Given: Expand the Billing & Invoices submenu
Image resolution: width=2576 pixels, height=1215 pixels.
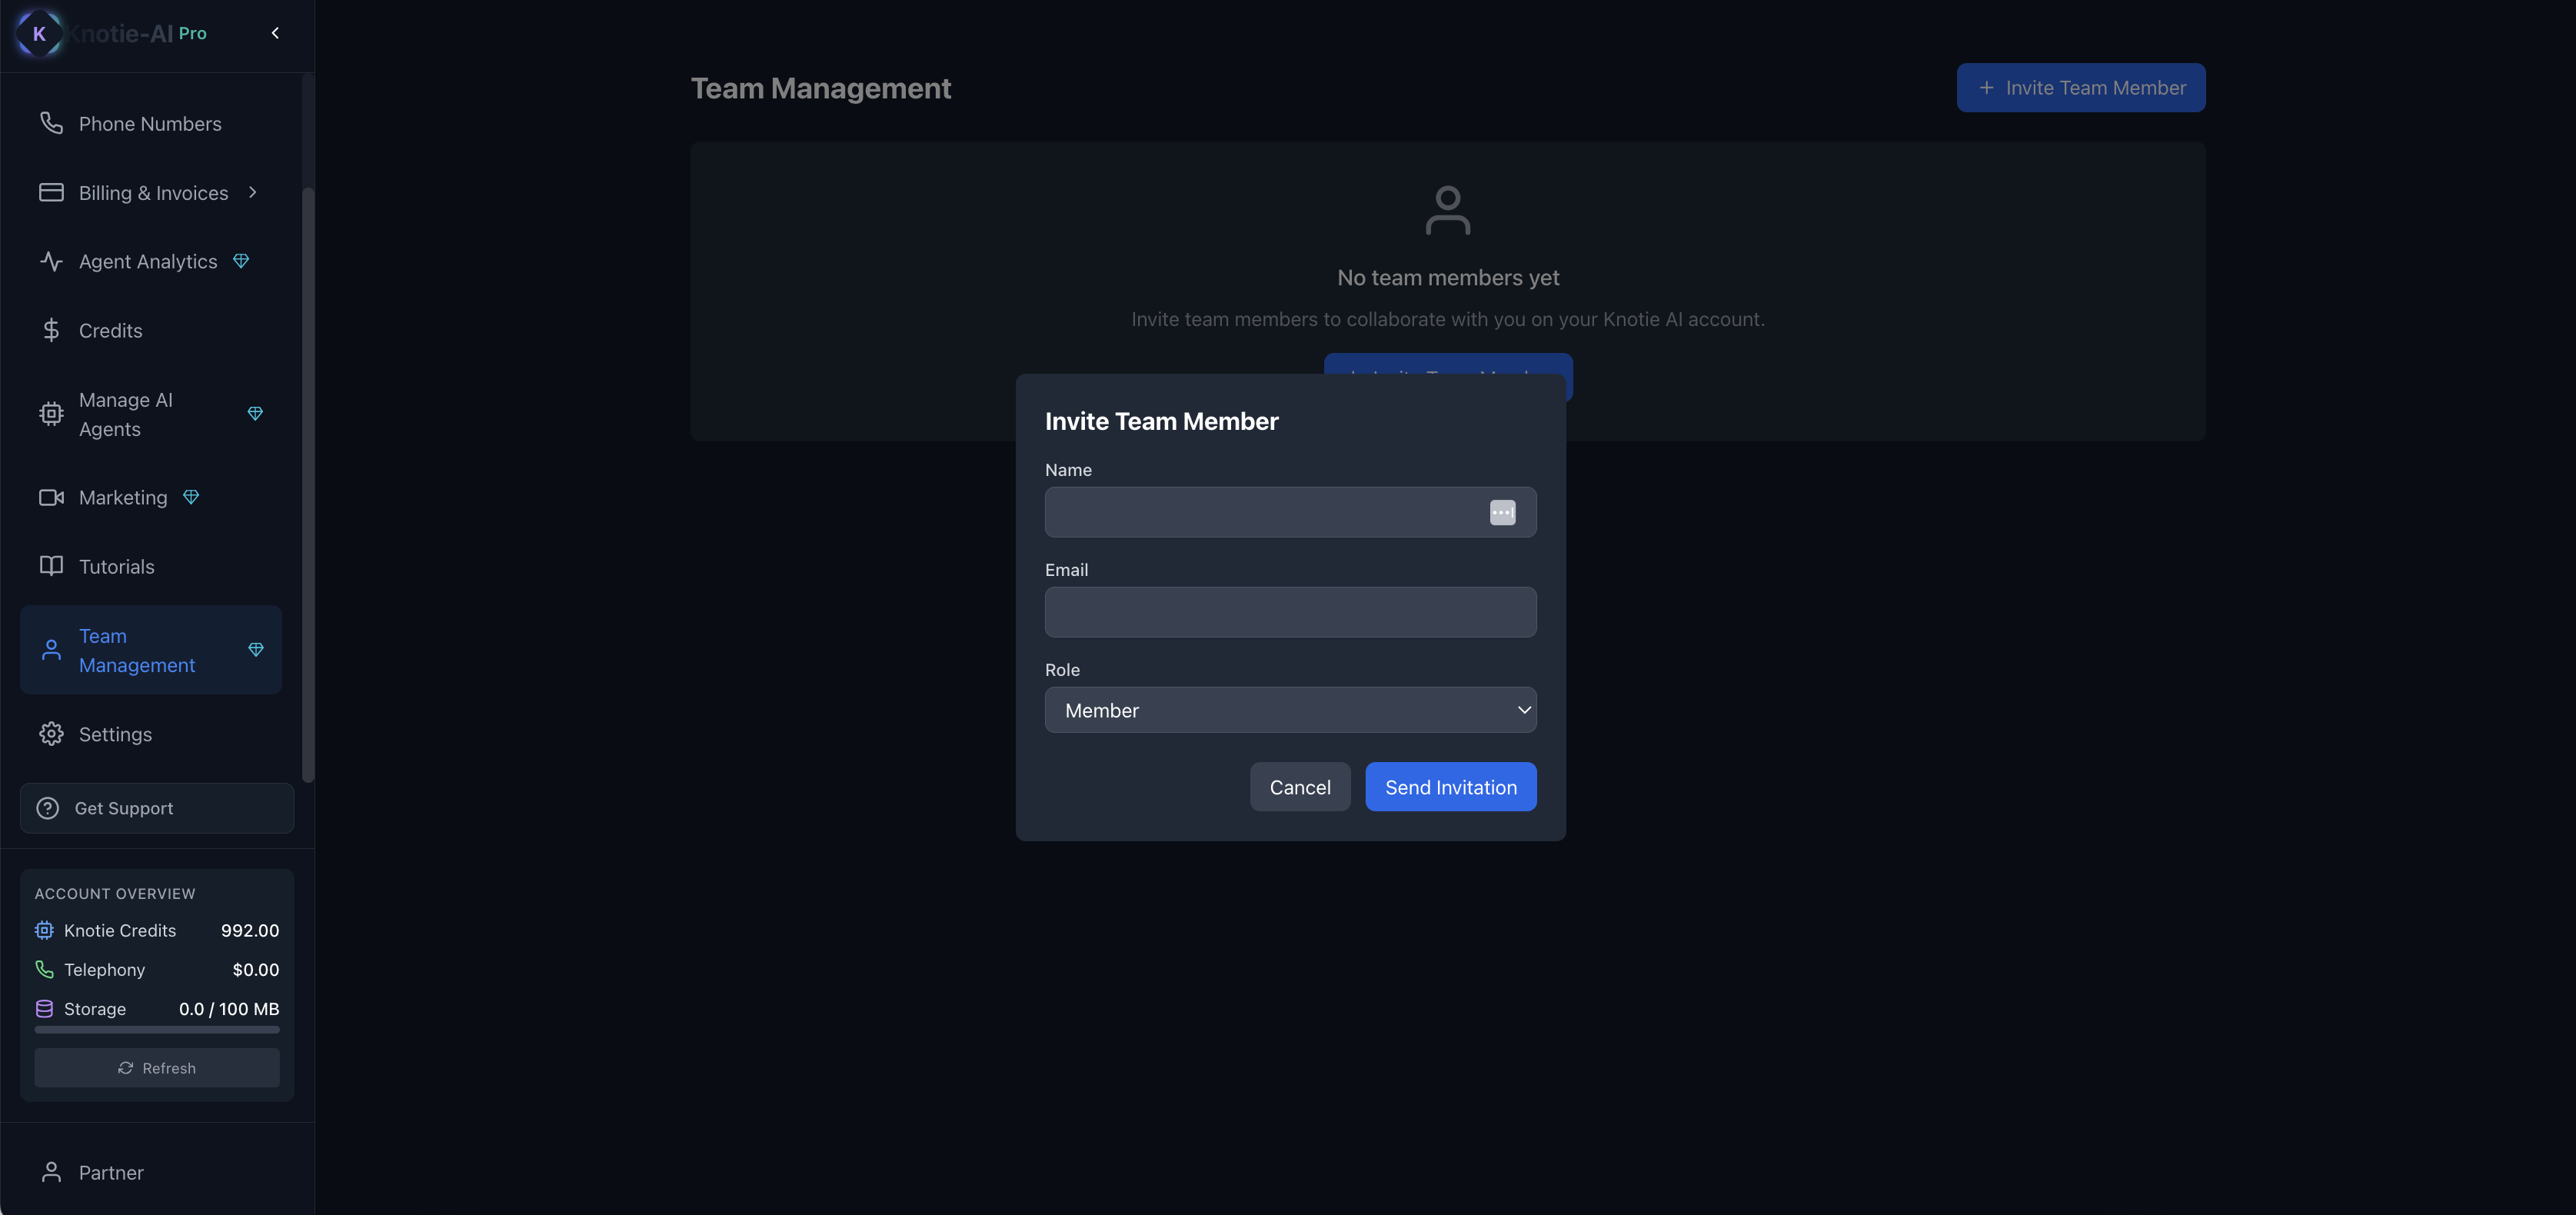Looking at the screenshot, I should [x=253, y=192].
